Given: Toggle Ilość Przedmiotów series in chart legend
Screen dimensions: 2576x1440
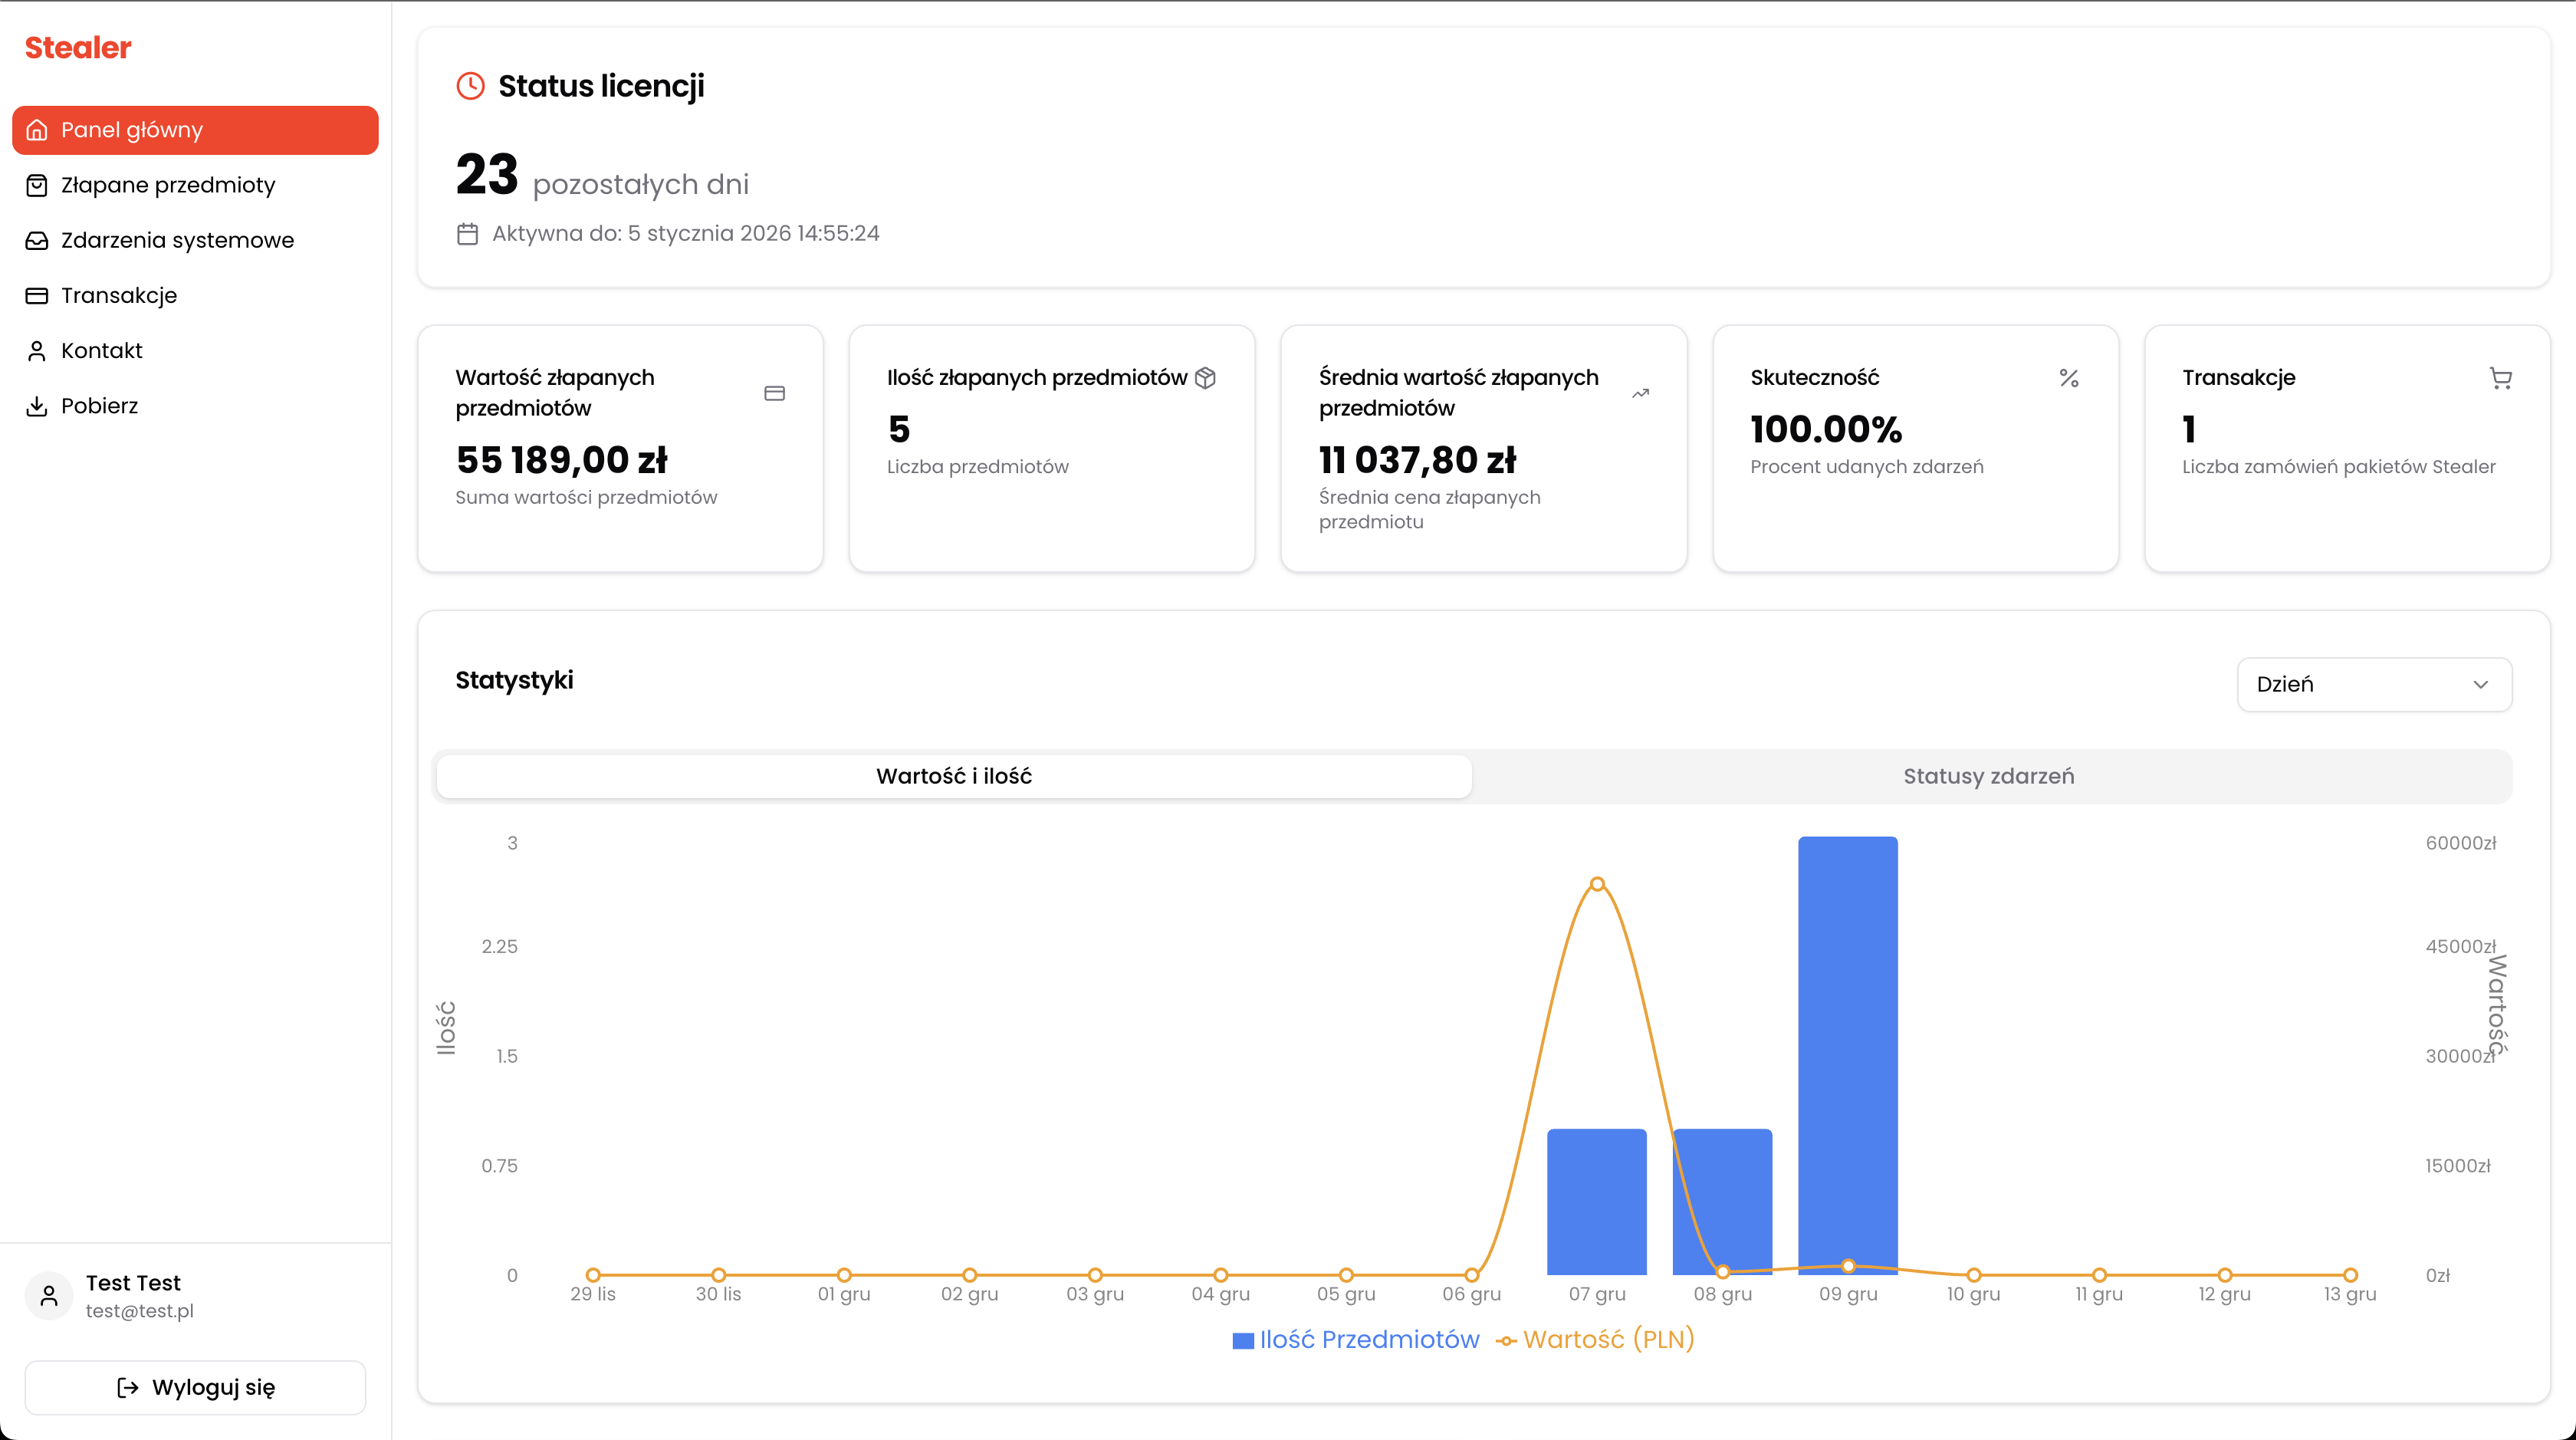Looking at the screenshot, I should pos(1355,1340).
